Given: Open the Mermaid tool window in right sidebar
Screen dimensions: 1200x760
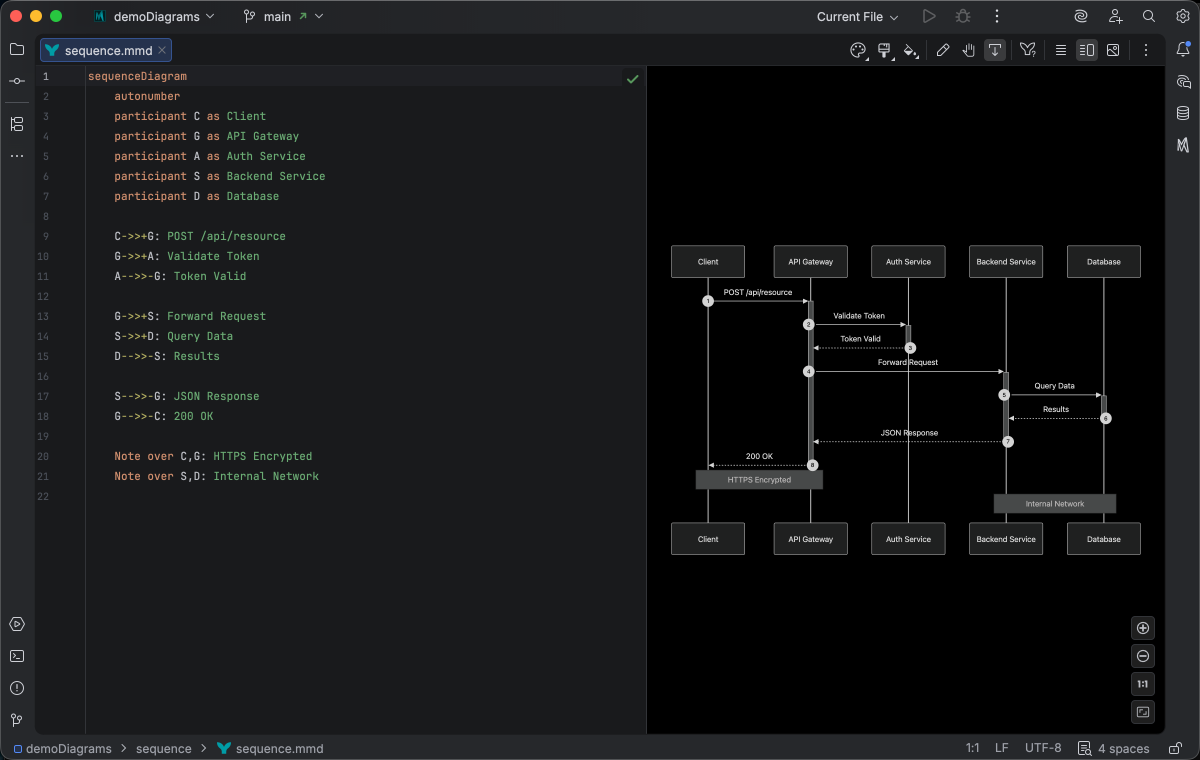Looking at the screenshot, I should [x=1183, y=145].
